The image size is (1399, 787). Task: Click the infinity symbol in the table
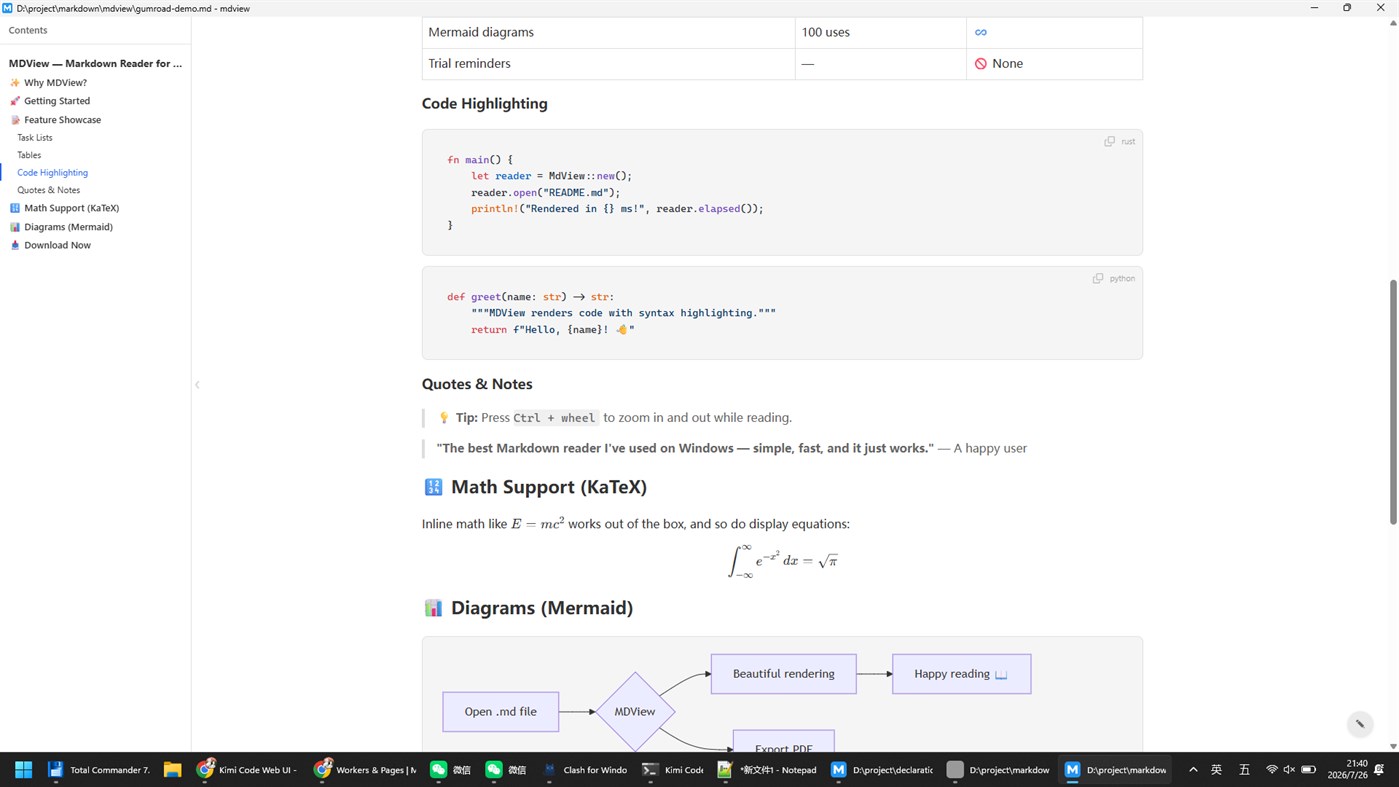pyautogui.click(x=981, y=32)
